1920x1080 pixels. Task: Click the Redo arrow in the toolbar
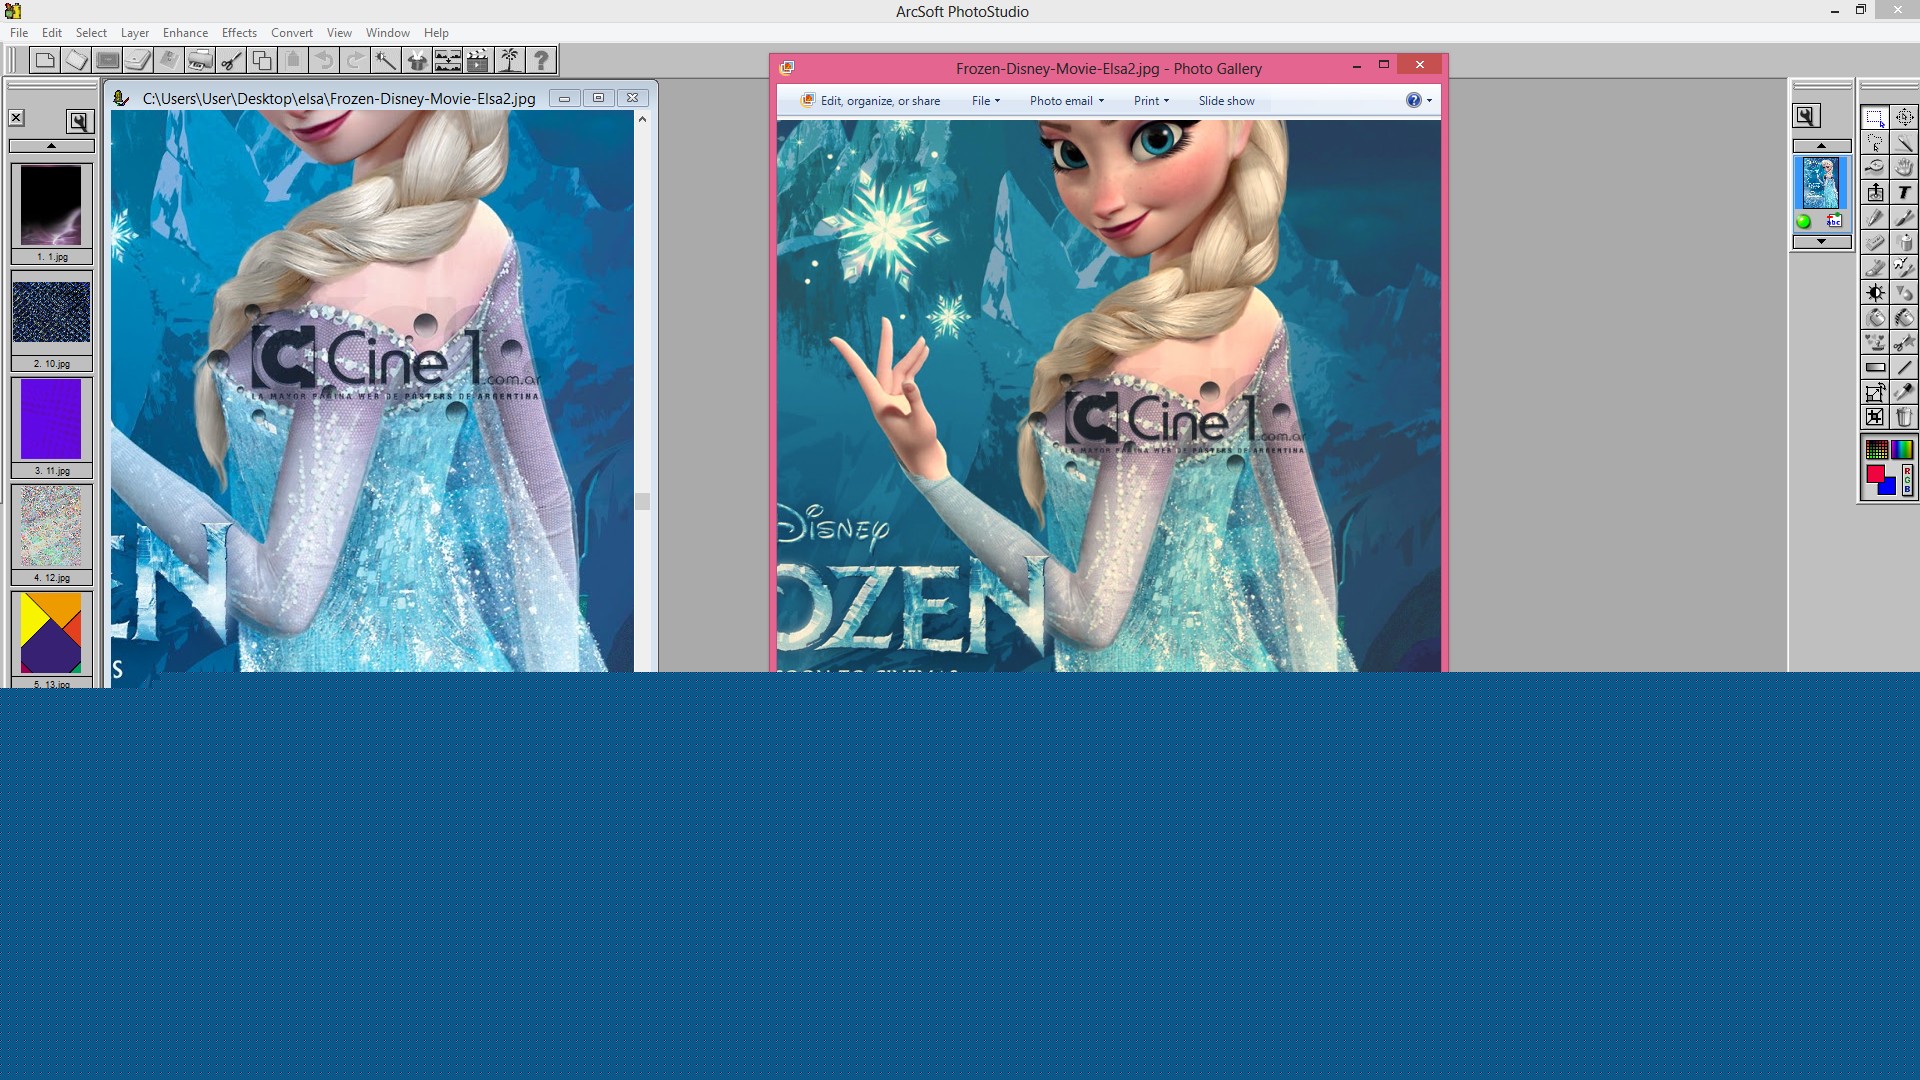click(x=355, y=60)
